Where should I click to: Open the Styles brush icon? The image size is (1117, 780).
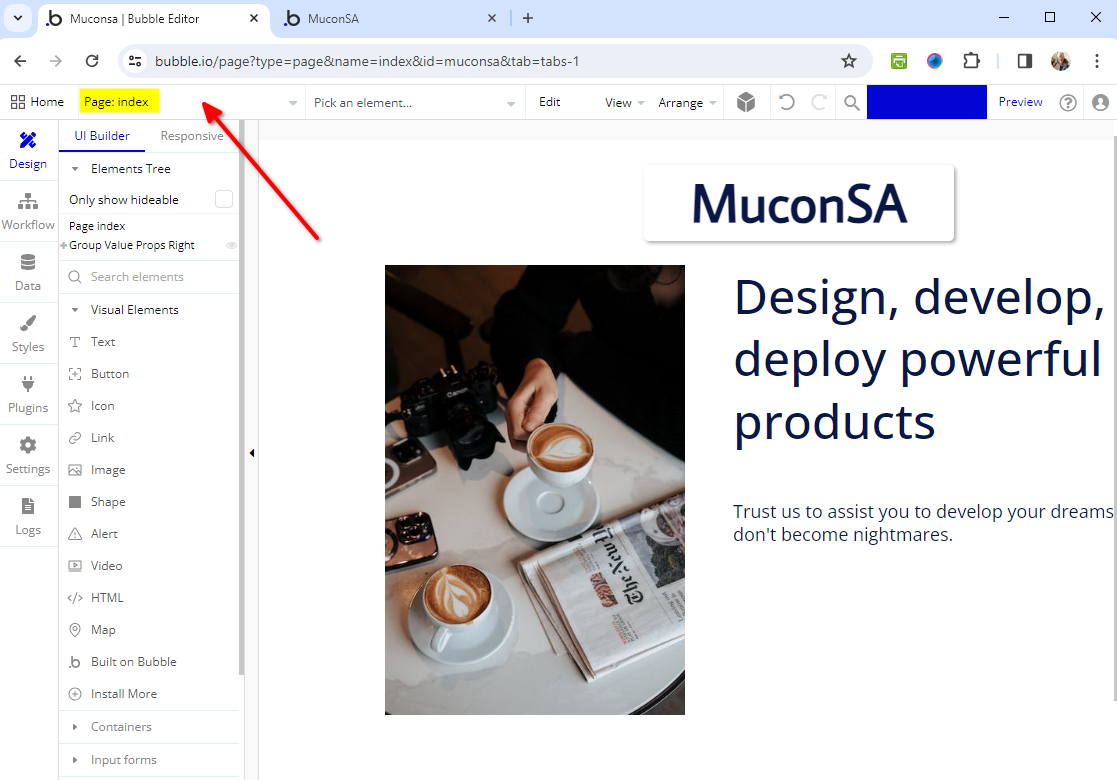[x=28, y=333]
